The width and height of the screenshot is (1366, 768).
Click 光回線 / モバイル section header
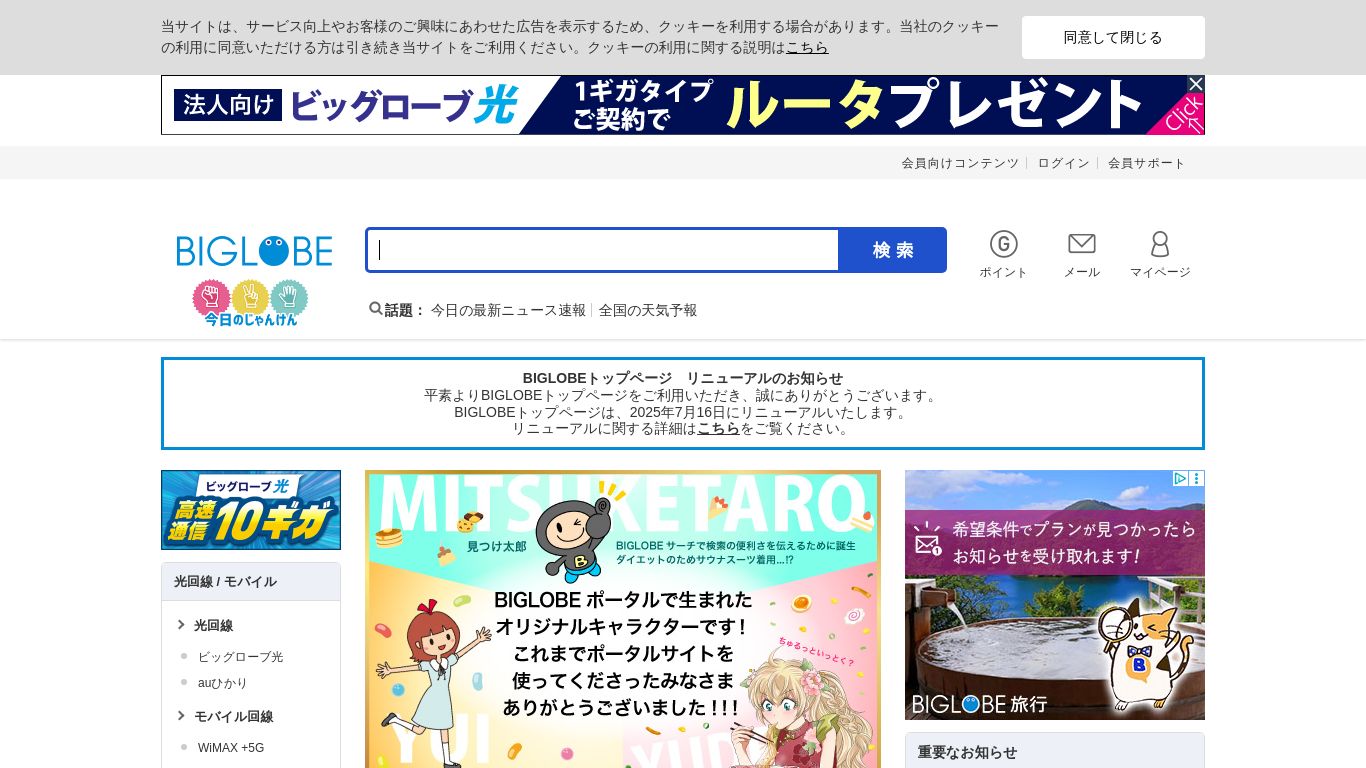point(251,582)
